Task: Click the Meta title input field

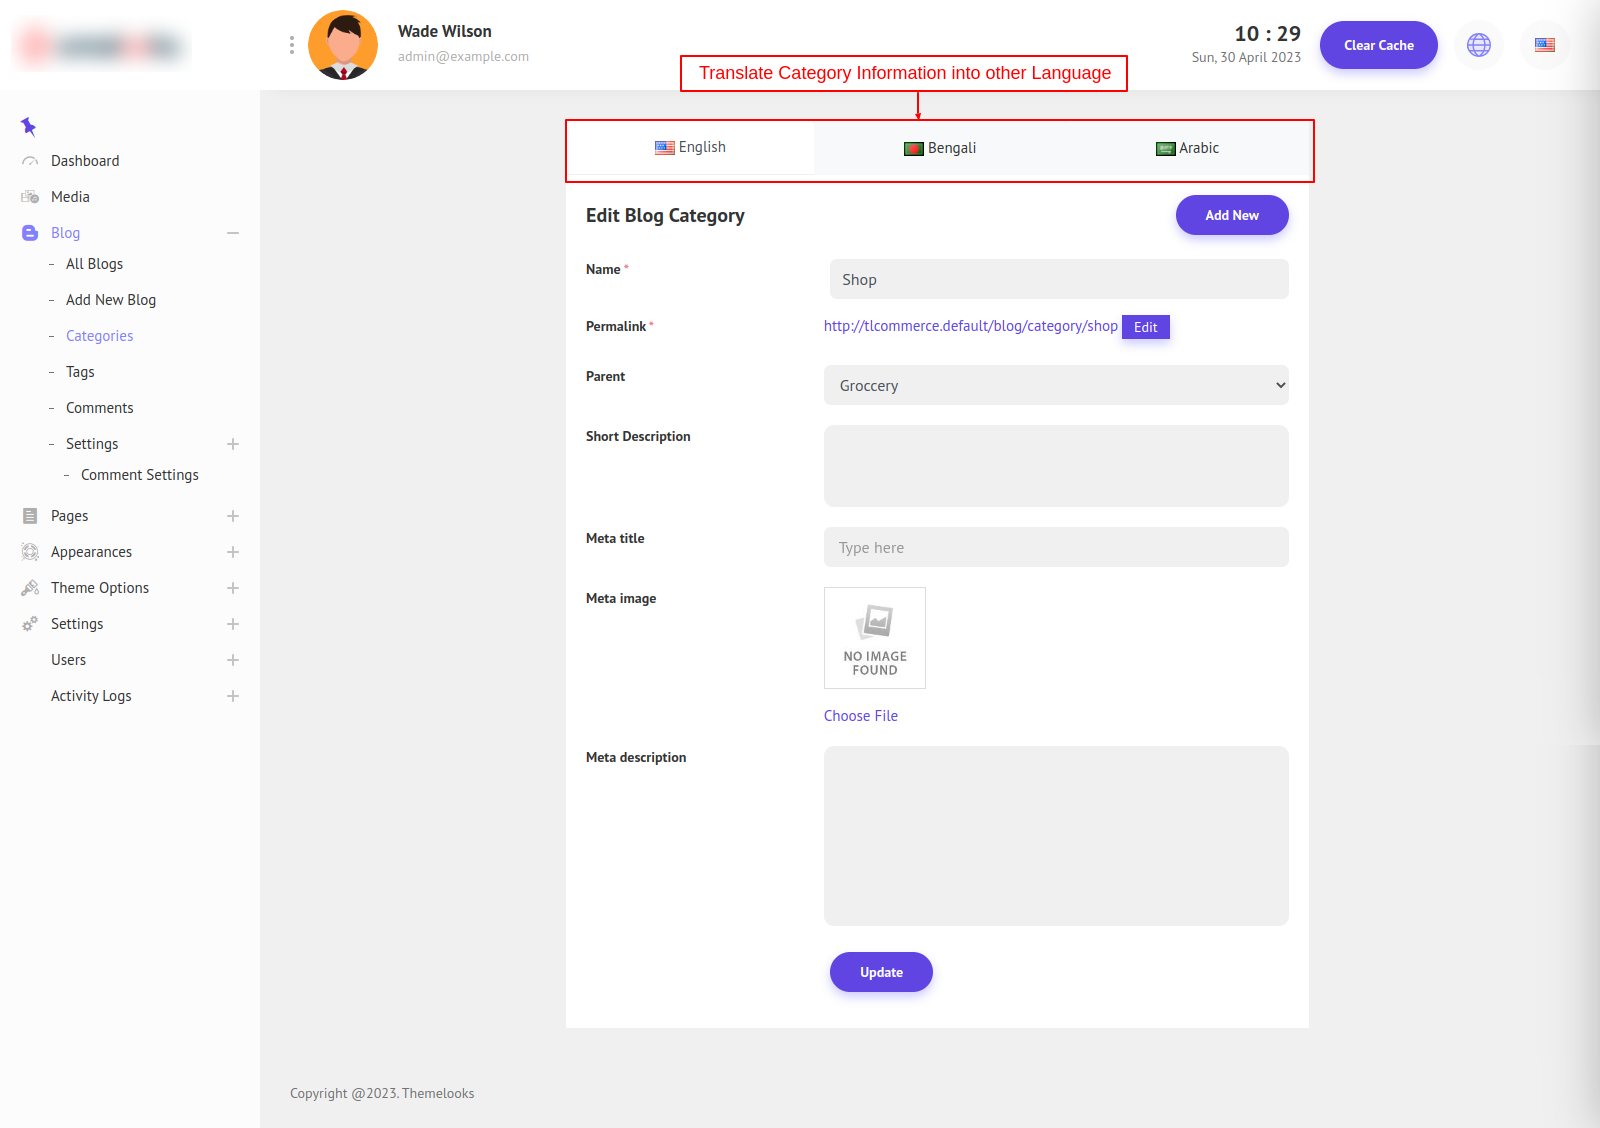Action: point(1056,548)
